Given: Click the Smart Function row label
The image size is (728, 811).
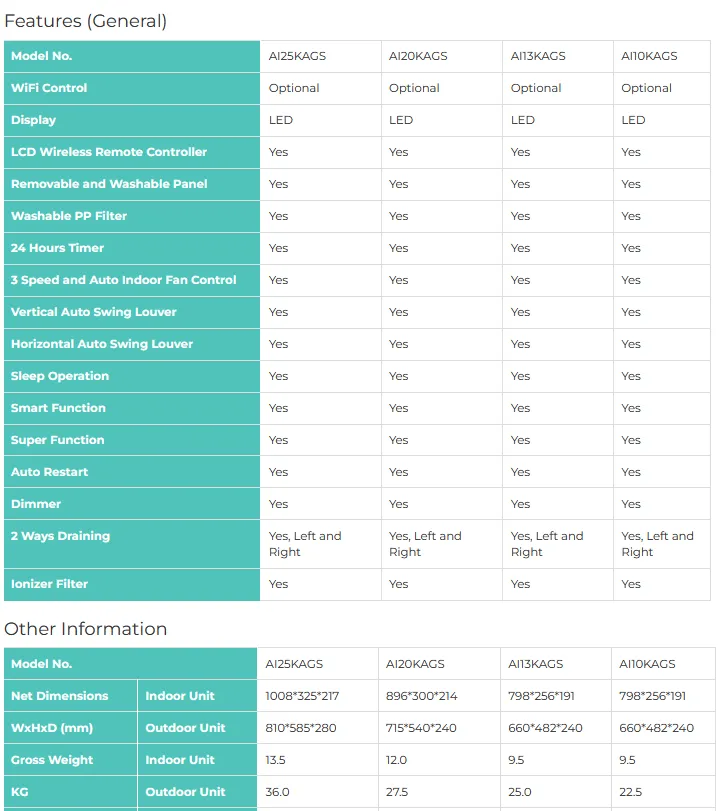Looking at the screenshot, I should pyautogui.click(x=58, y=408).
